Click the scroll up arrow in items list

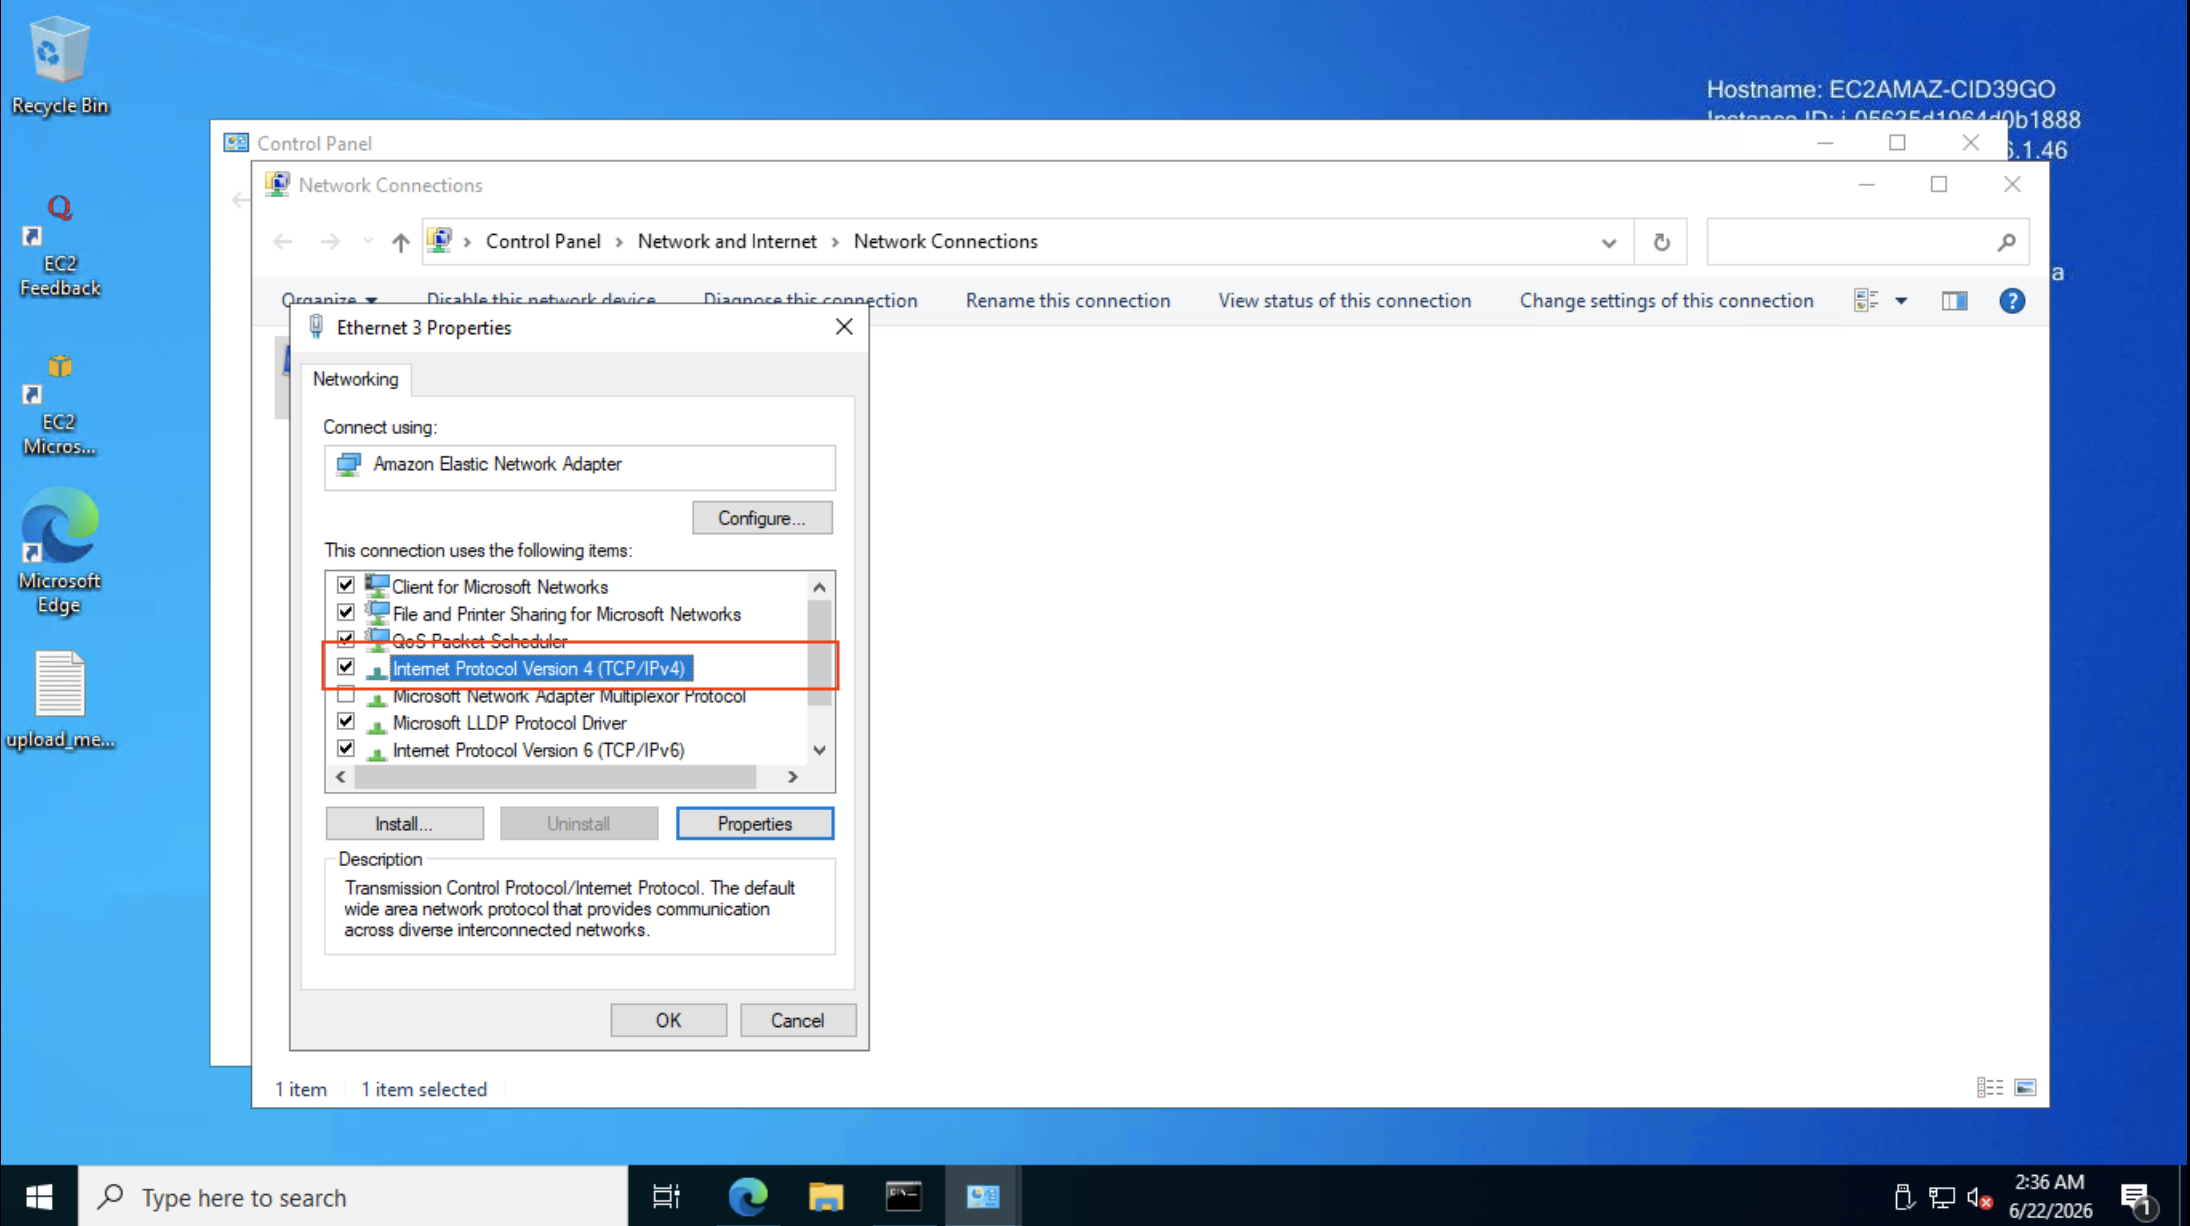click(820, 587)
